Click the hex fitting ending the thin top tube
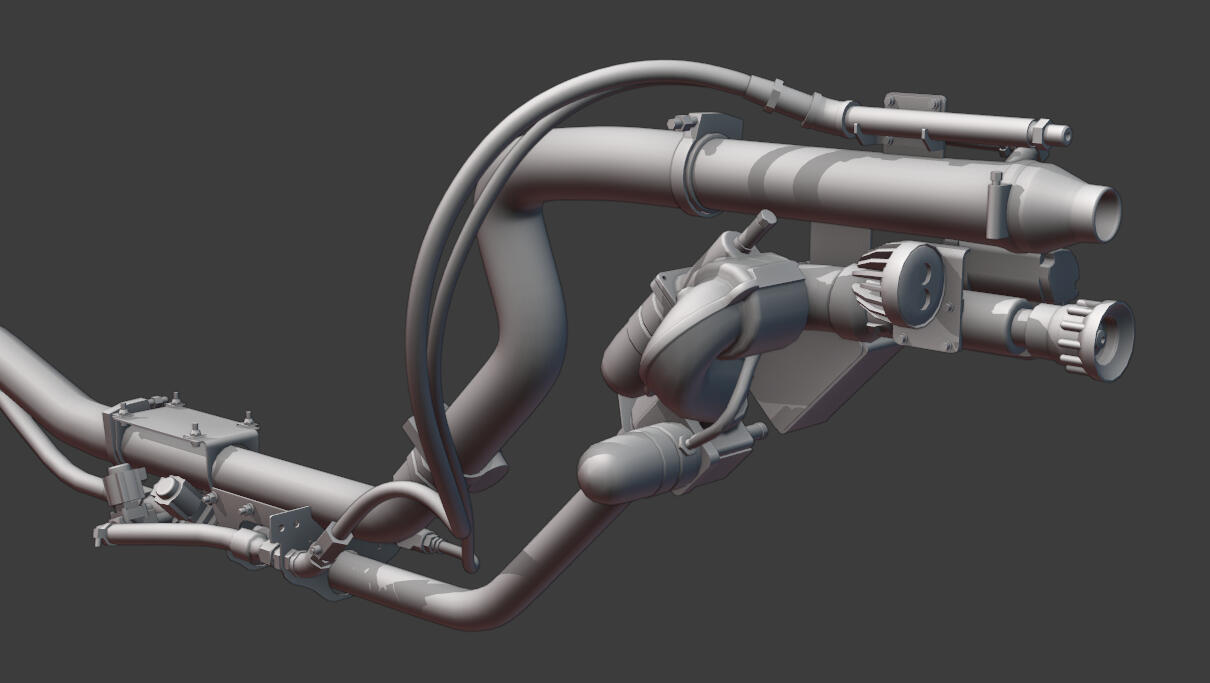Viewport: 1210px width, 683px height. click(x=1040, y=131)
